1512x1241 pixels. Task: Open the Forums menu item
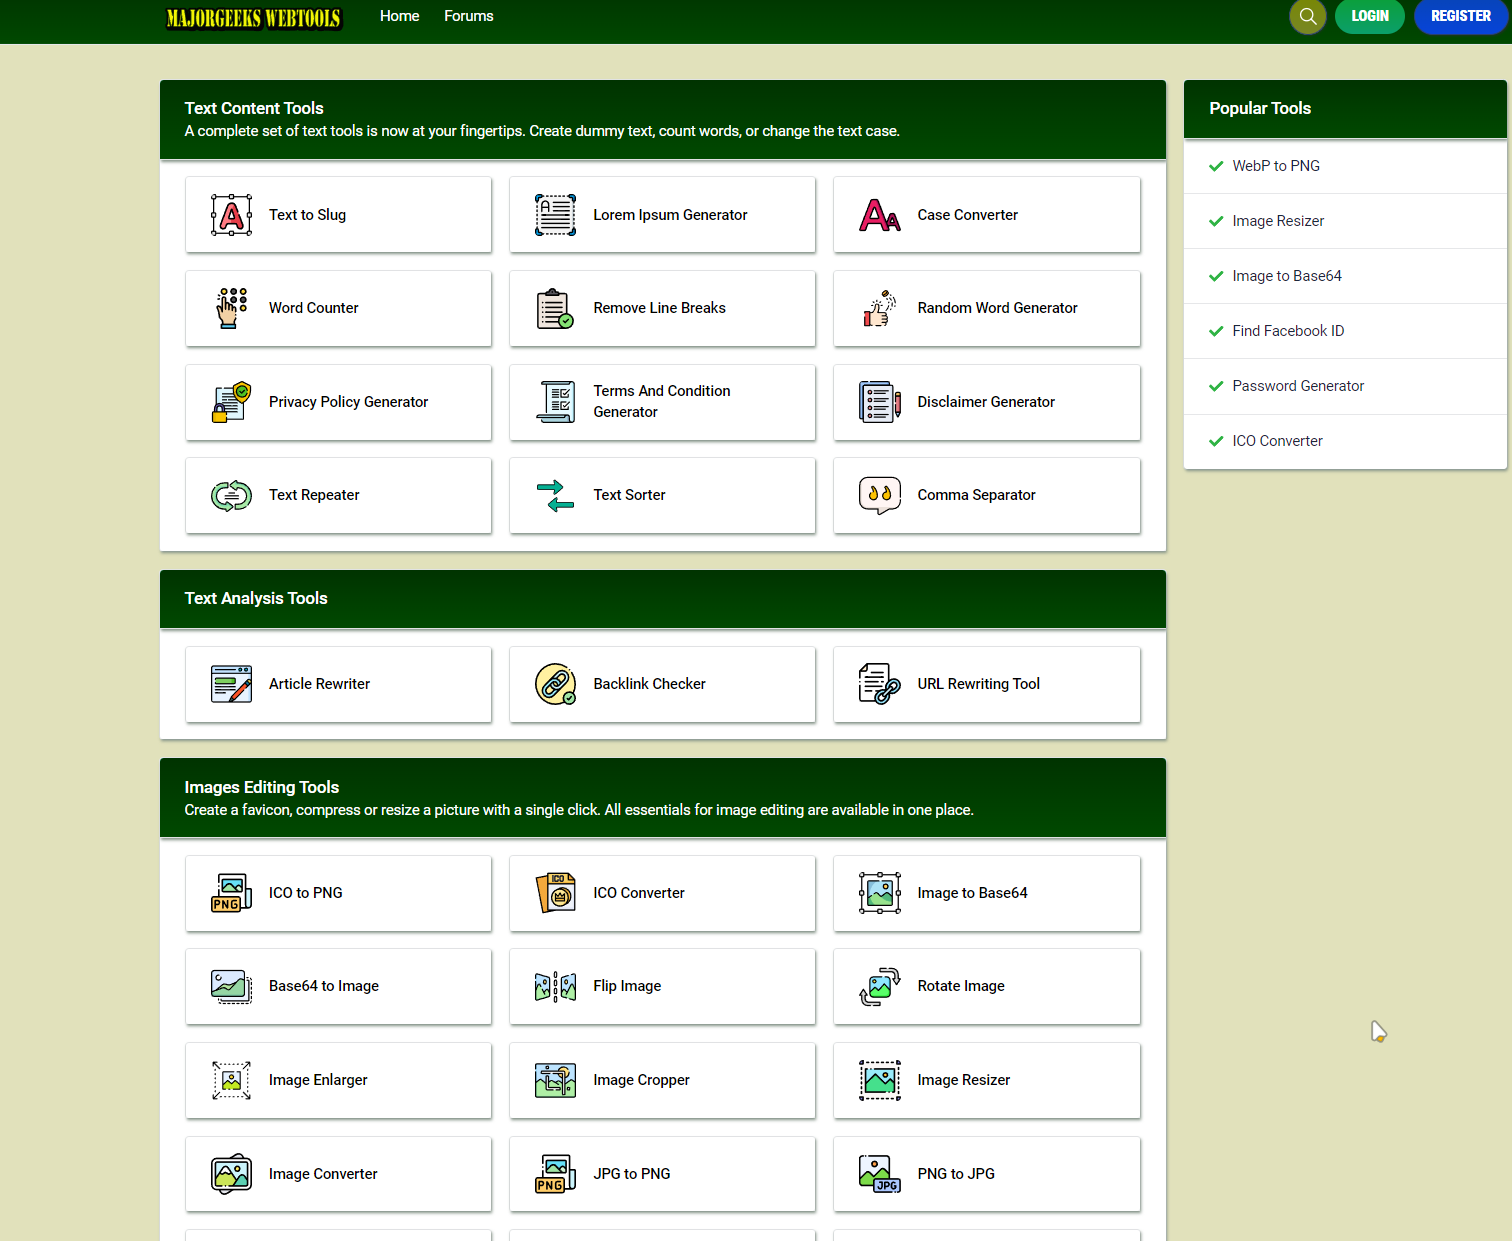(468, 16)
